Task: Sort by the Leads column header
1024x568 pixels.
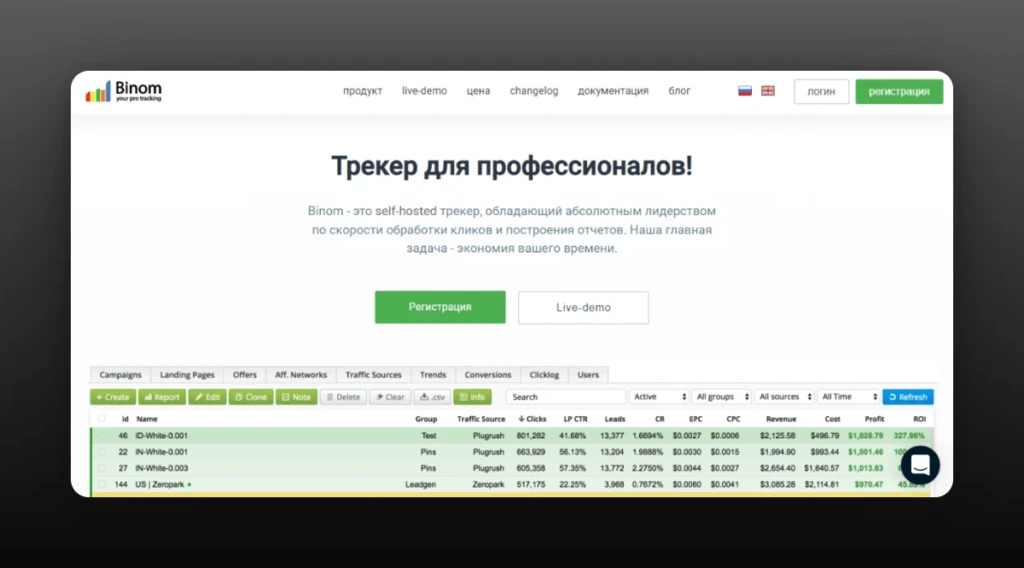Action: click(615, 419)
